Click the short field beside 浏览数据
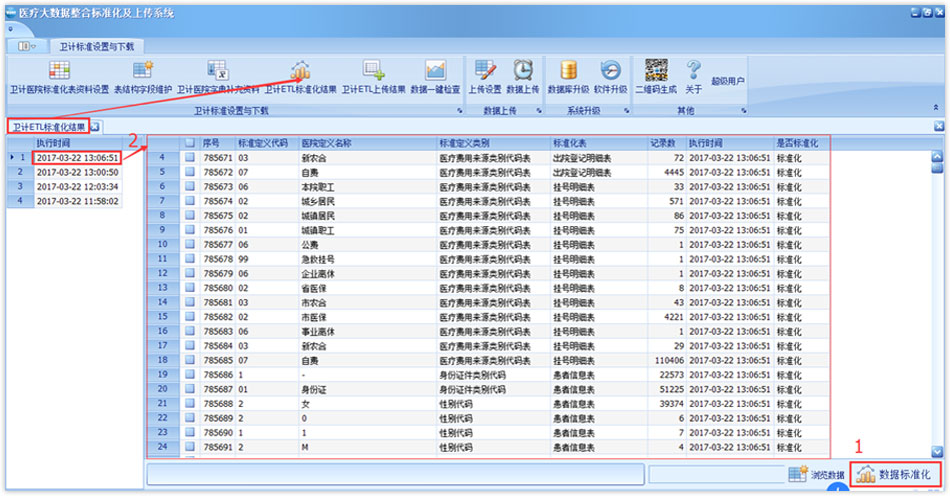Image resolution: width=950 pixels, height=496 pixels. tap(717, 474)
